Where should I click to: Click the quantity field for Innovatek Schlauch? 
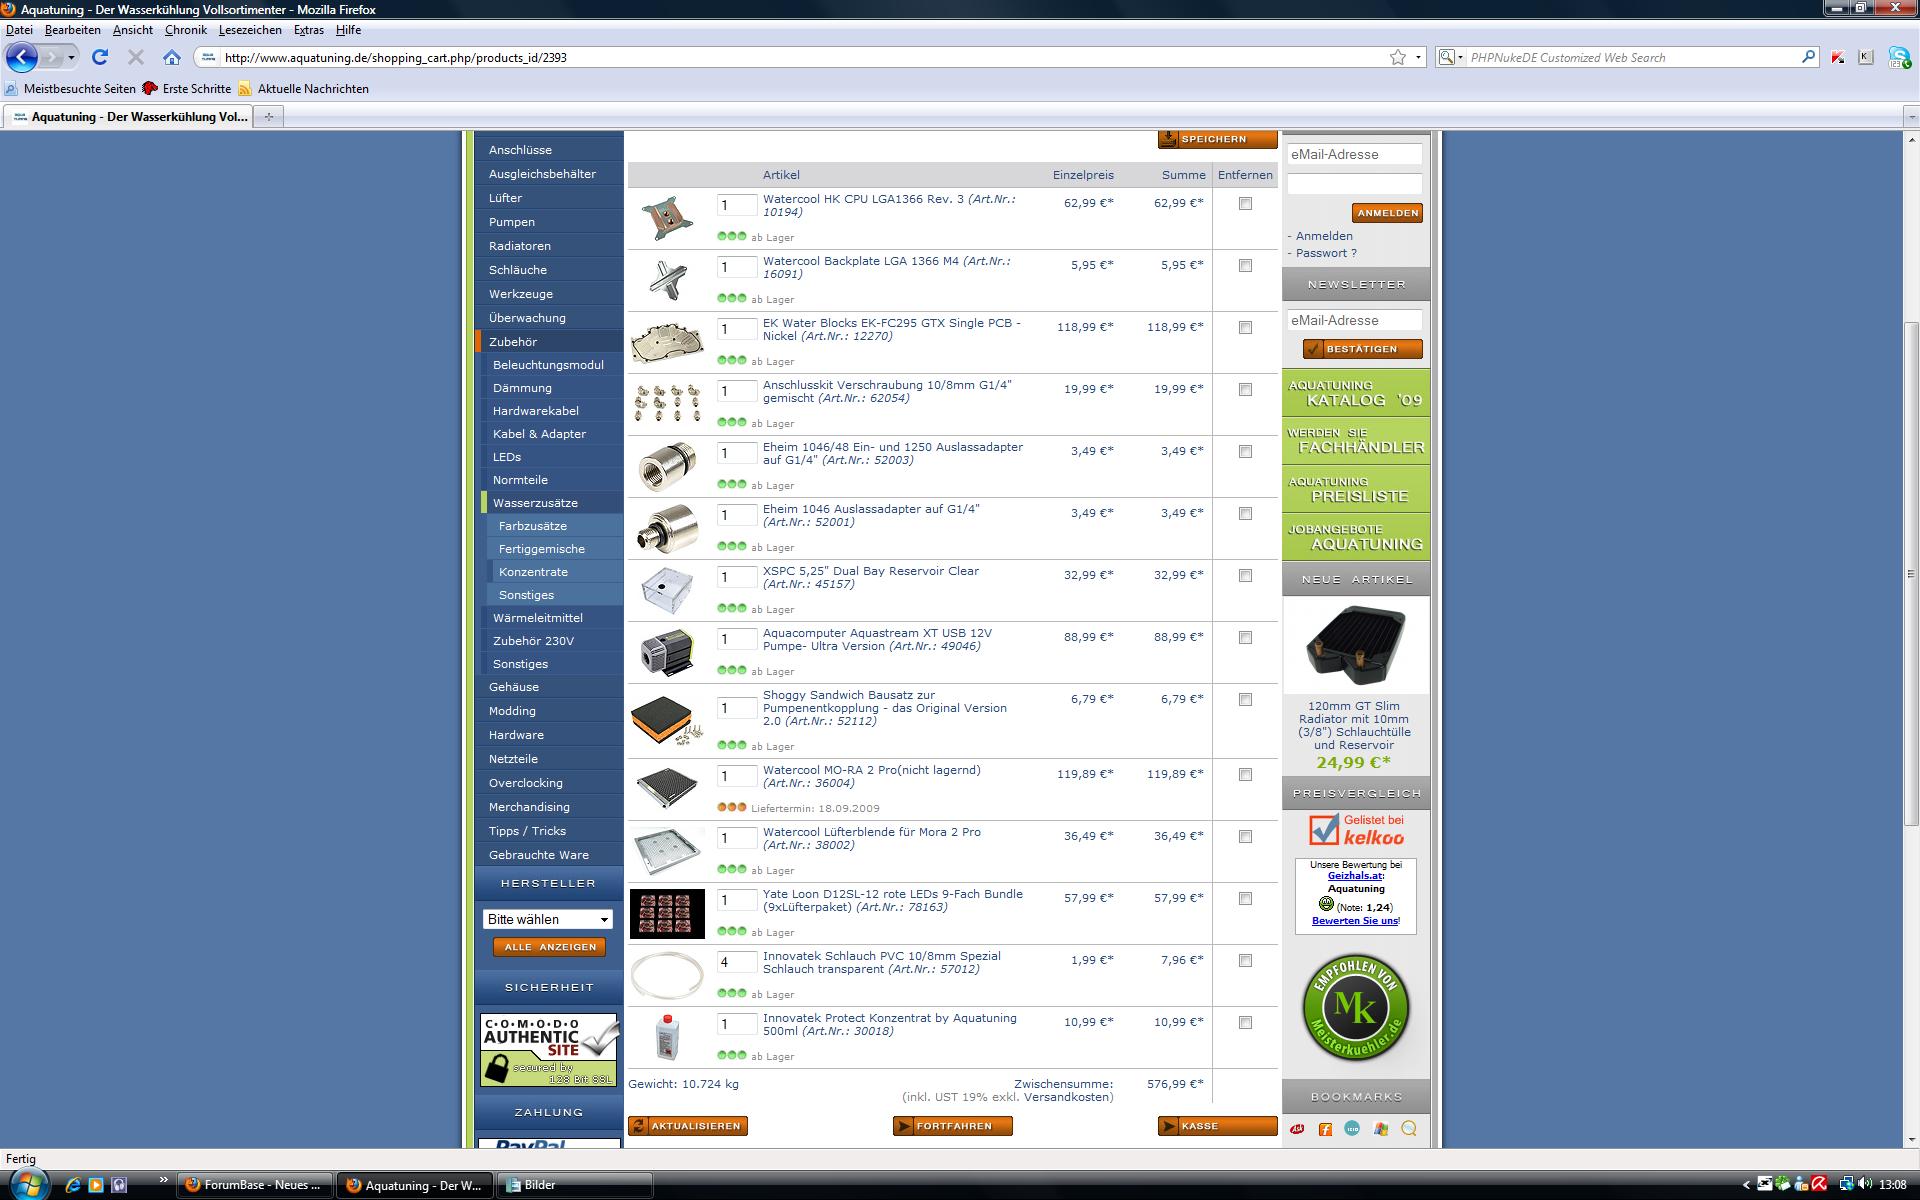click(x=736, y=963)
